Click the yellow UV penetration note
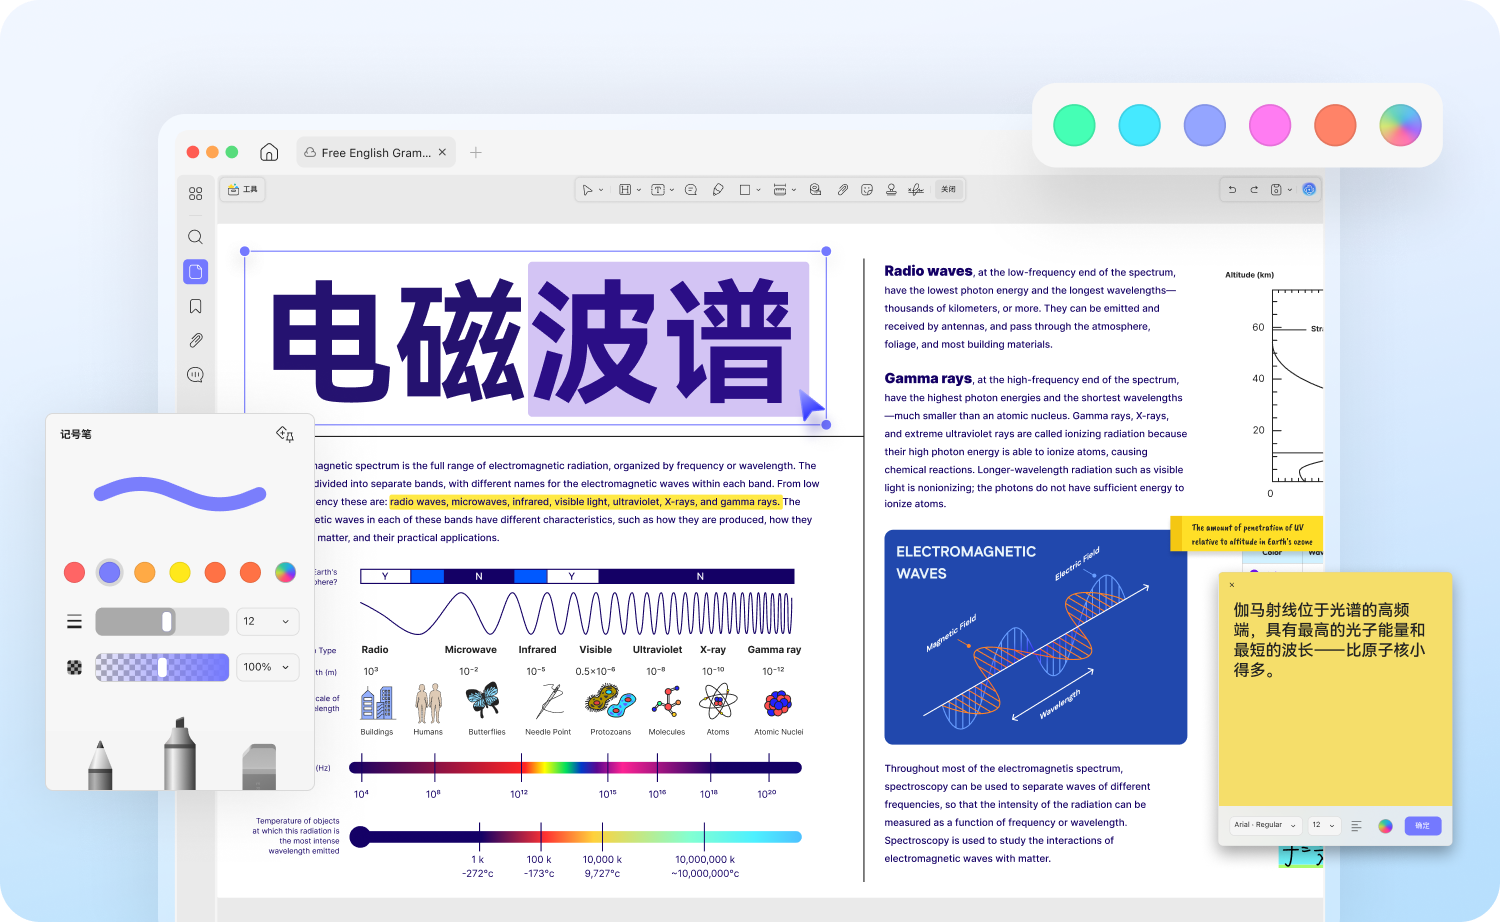1500x922 pixels. 1246,534
